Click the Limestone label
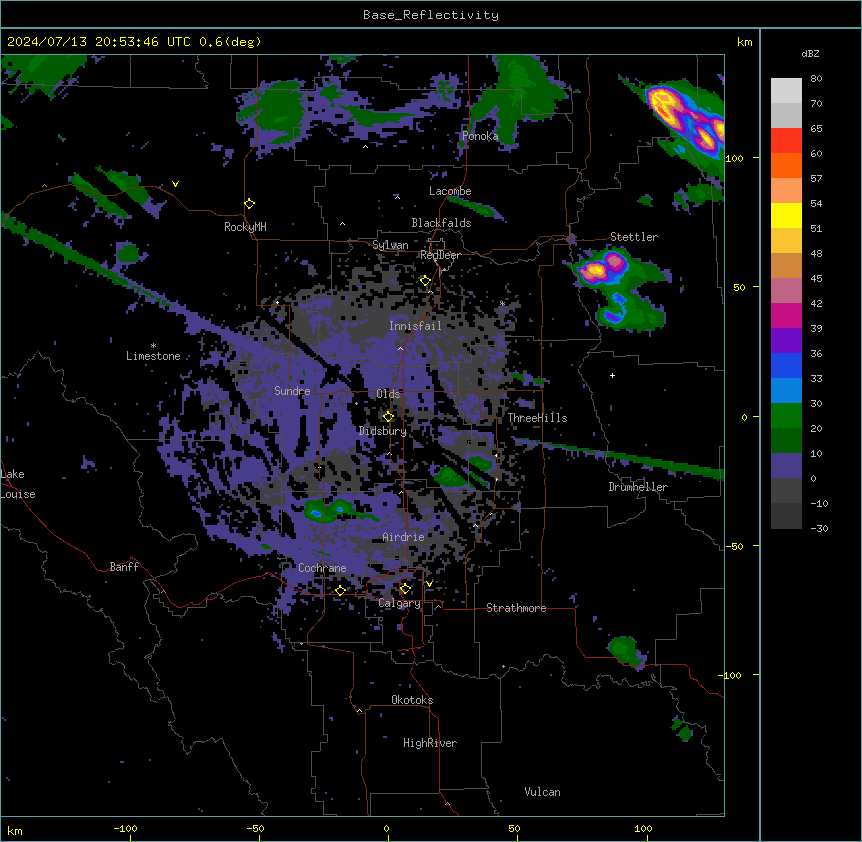This screenshot has width=862, height=842. pyautogui.click(x=153, y=356)
